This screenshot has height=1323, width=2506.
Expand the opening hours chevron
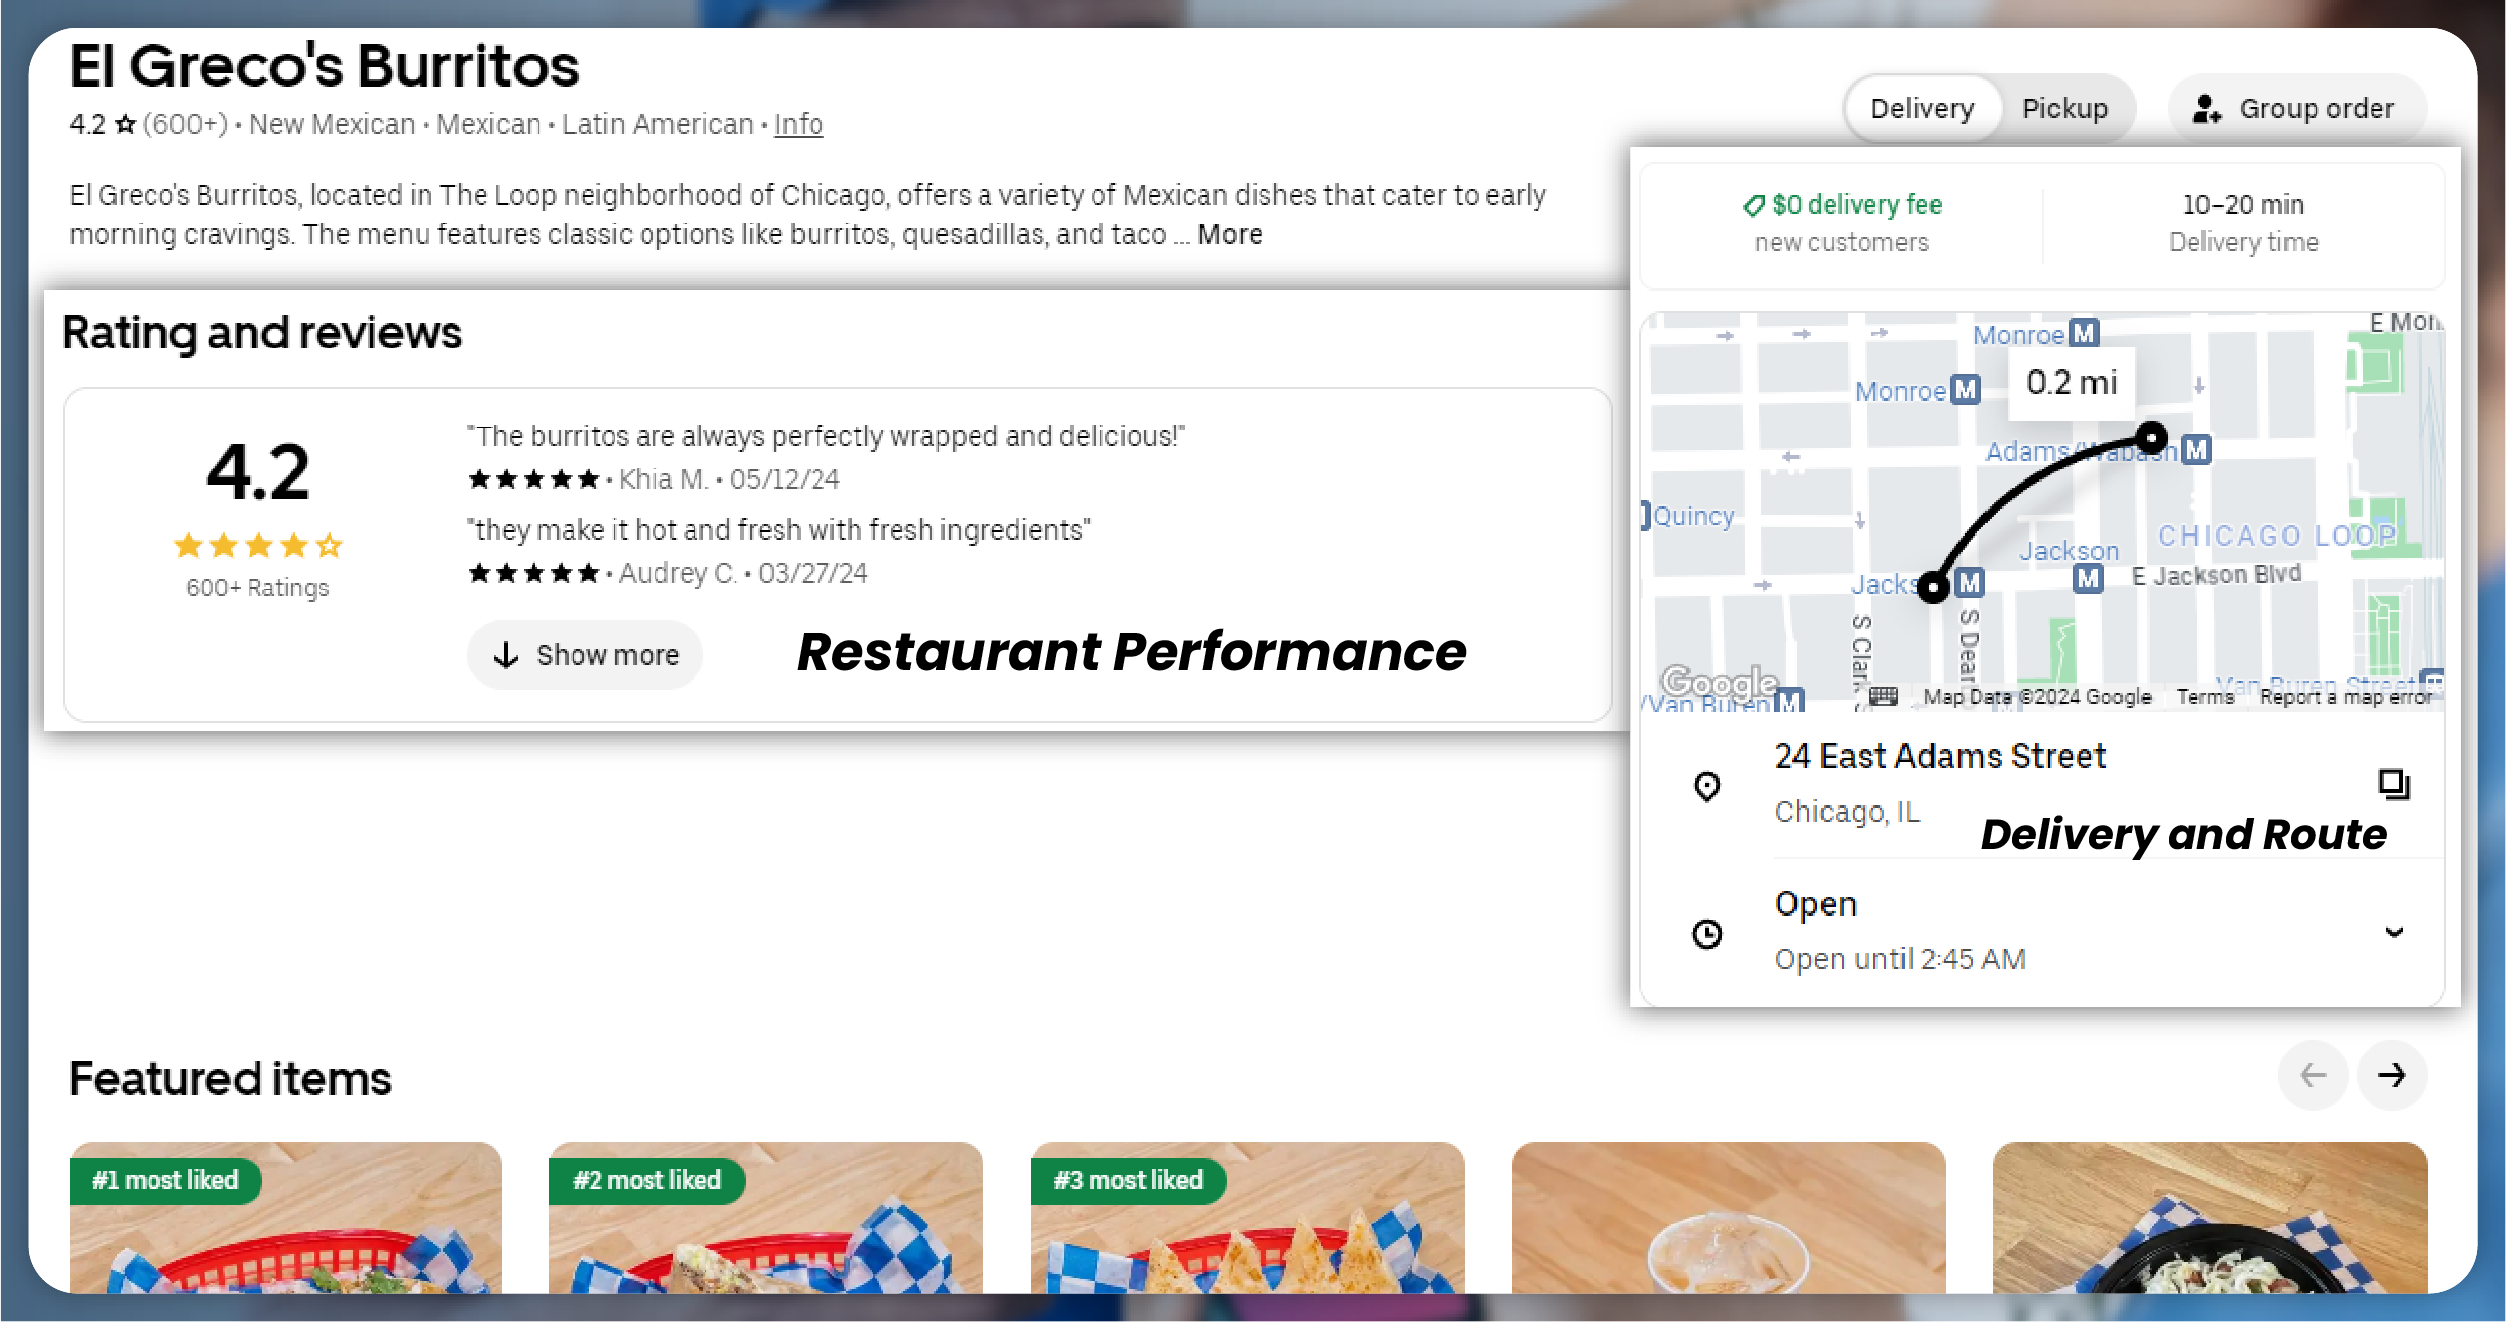(2394, 932)
